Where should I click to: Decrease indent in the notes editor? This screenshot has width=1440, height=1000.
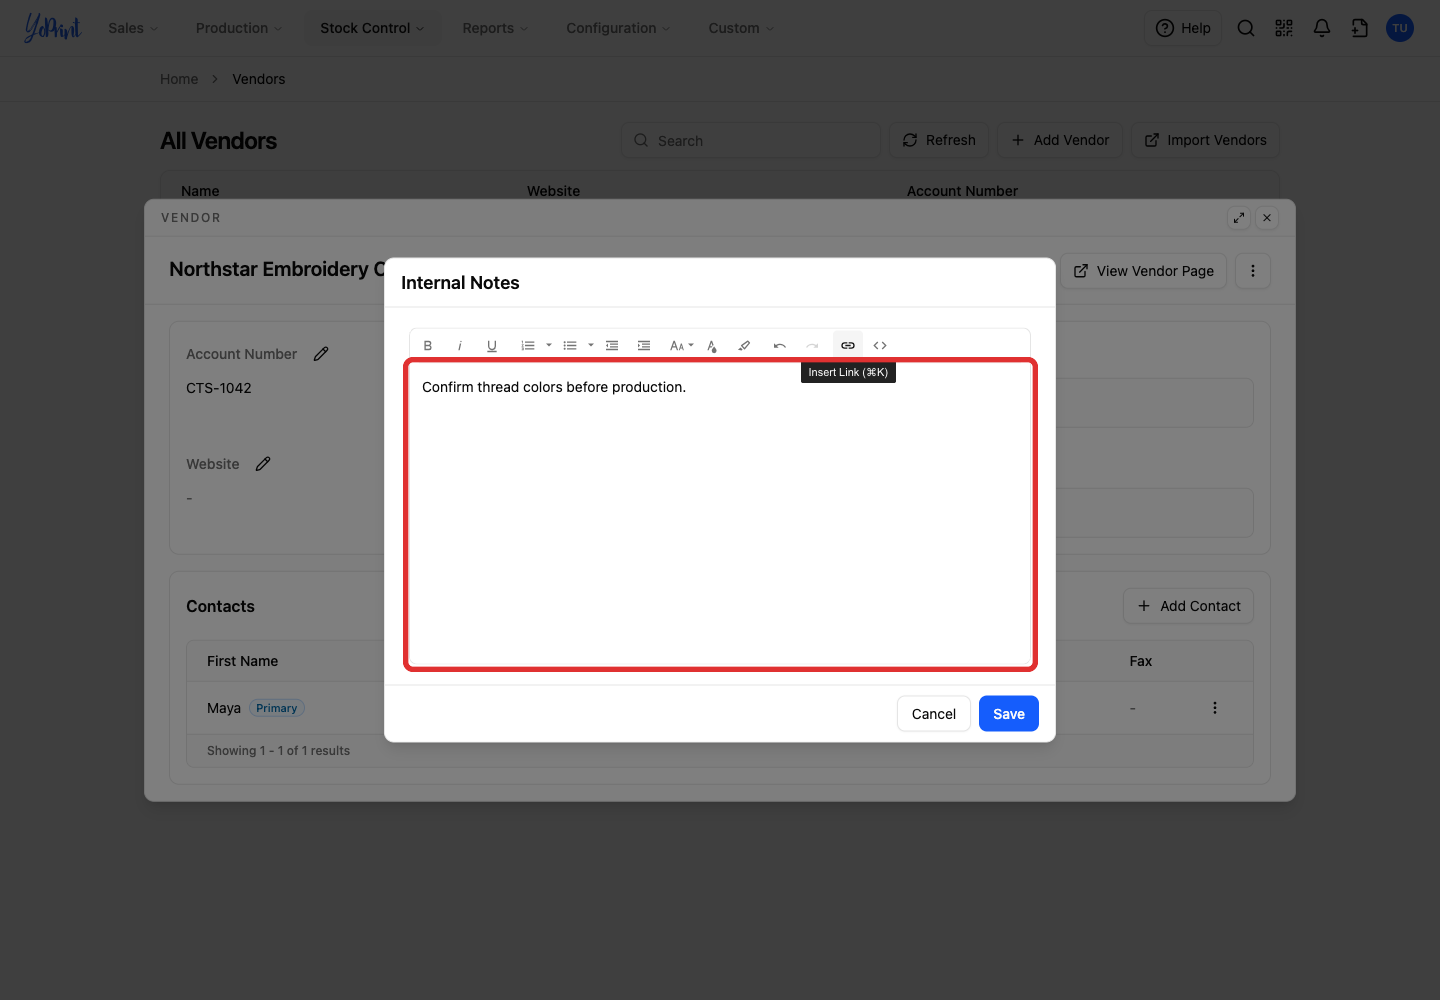(x=612, y=345)
